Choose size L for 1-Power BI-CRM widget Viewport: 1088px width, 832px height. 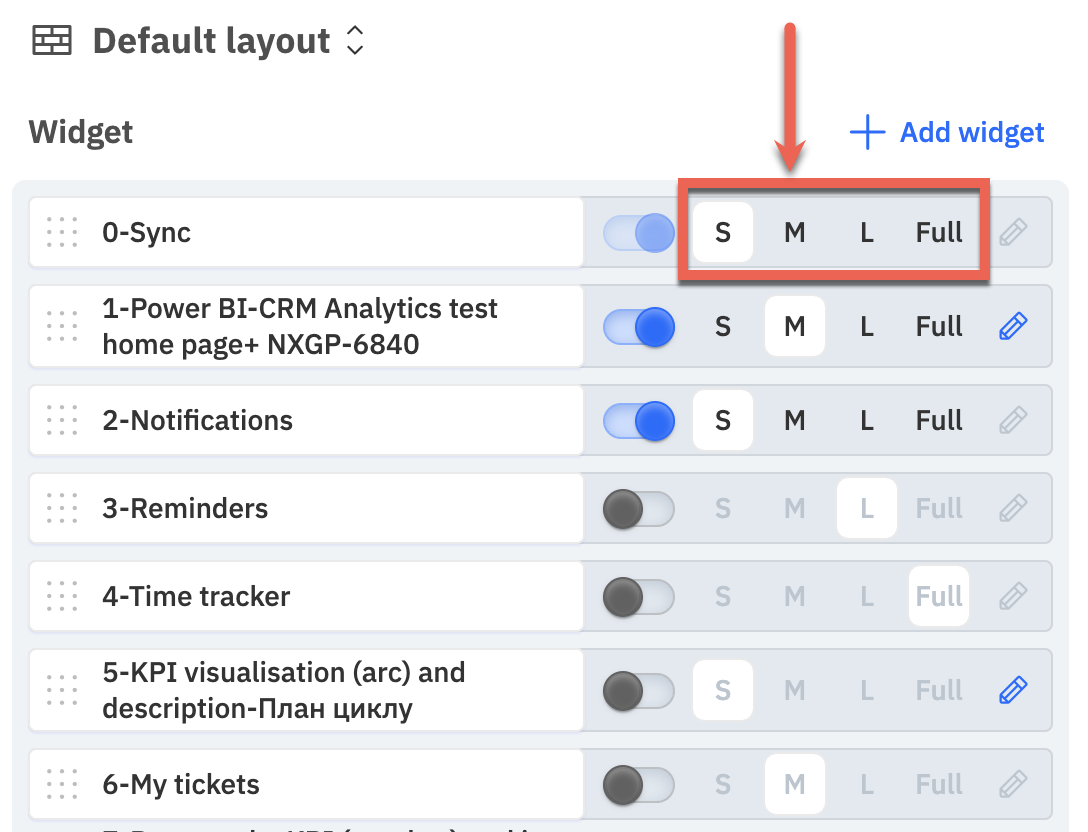[x=867, y=326]
